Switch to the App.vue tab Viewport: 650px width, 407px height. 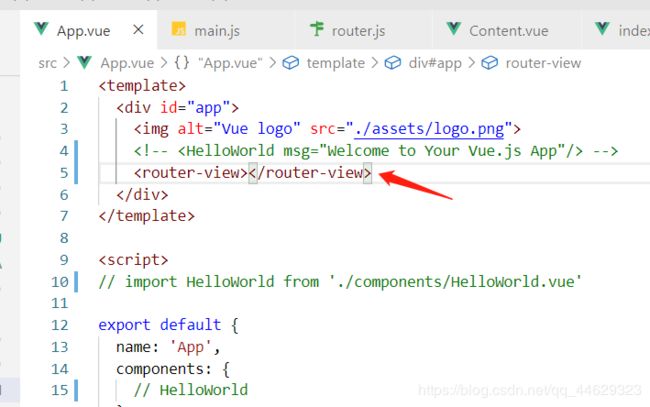coord(89,30)
